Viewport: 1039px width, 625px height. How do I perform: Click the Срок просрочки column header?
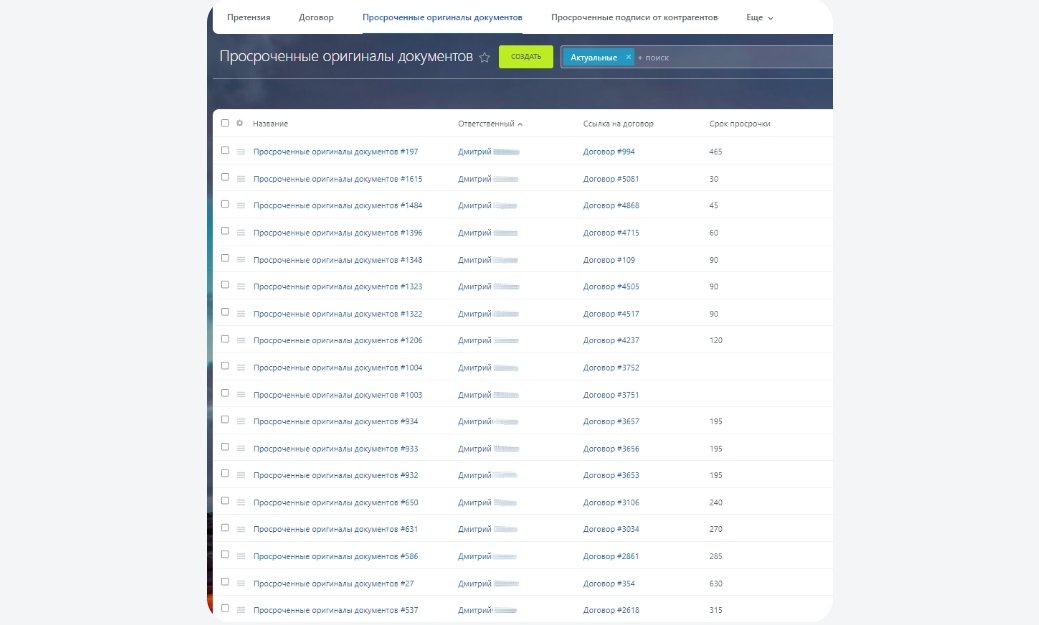point(739,124)
